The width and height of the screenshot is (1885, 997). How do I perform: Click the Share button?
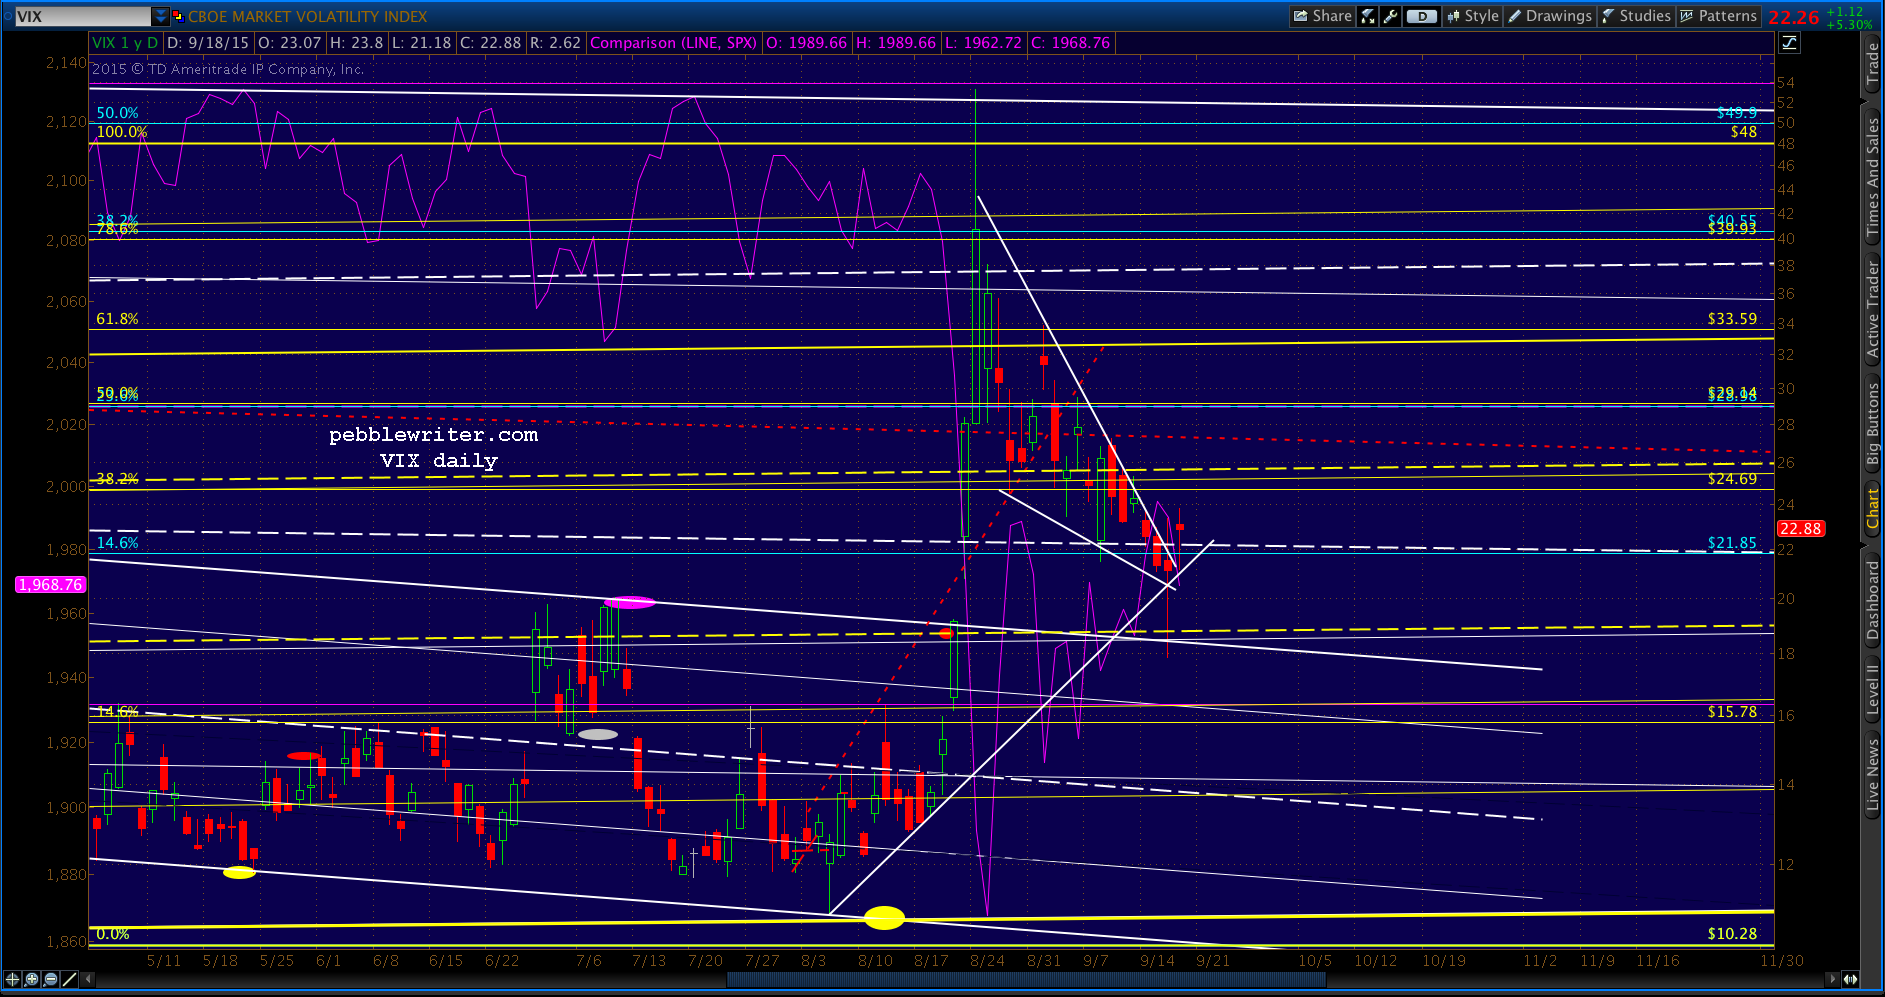click(1322, 16)
